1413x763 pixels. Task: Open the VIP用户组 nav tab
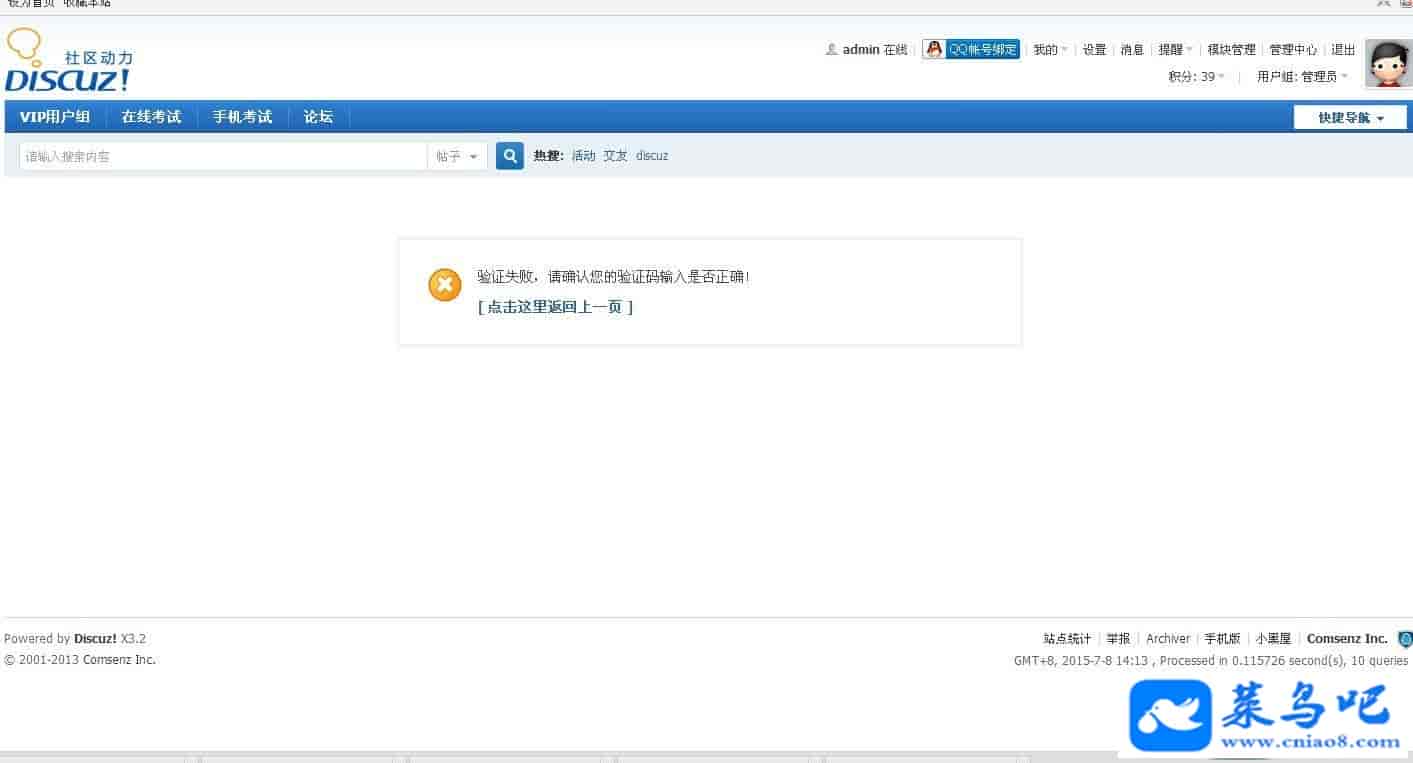[x=55, y=117]
